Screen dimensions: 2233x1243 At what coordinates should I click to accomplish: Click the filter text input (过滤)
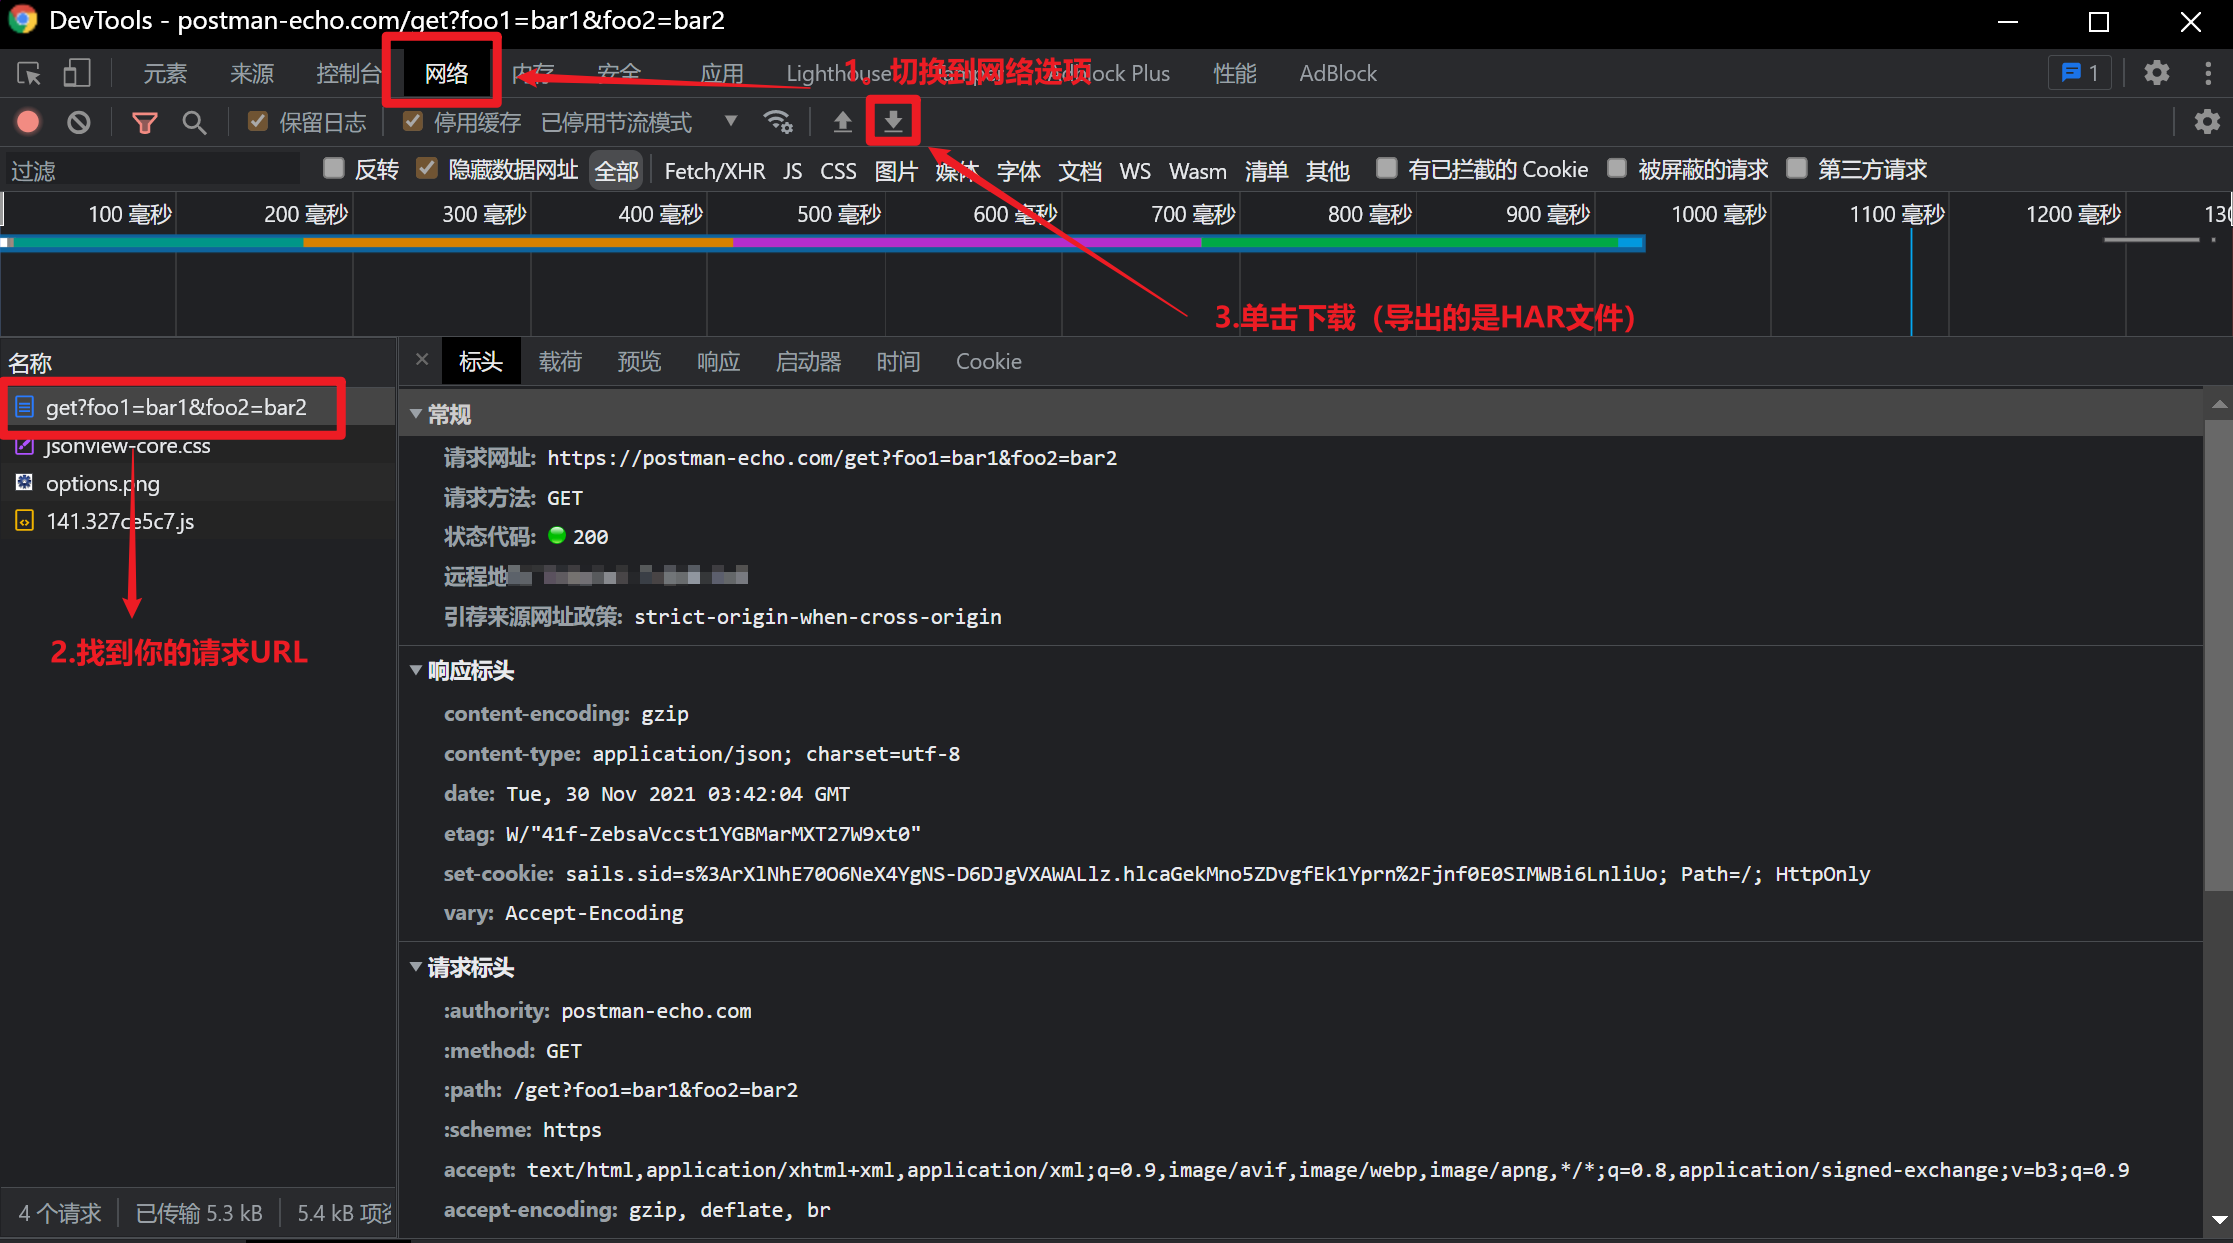coord(152,170)
